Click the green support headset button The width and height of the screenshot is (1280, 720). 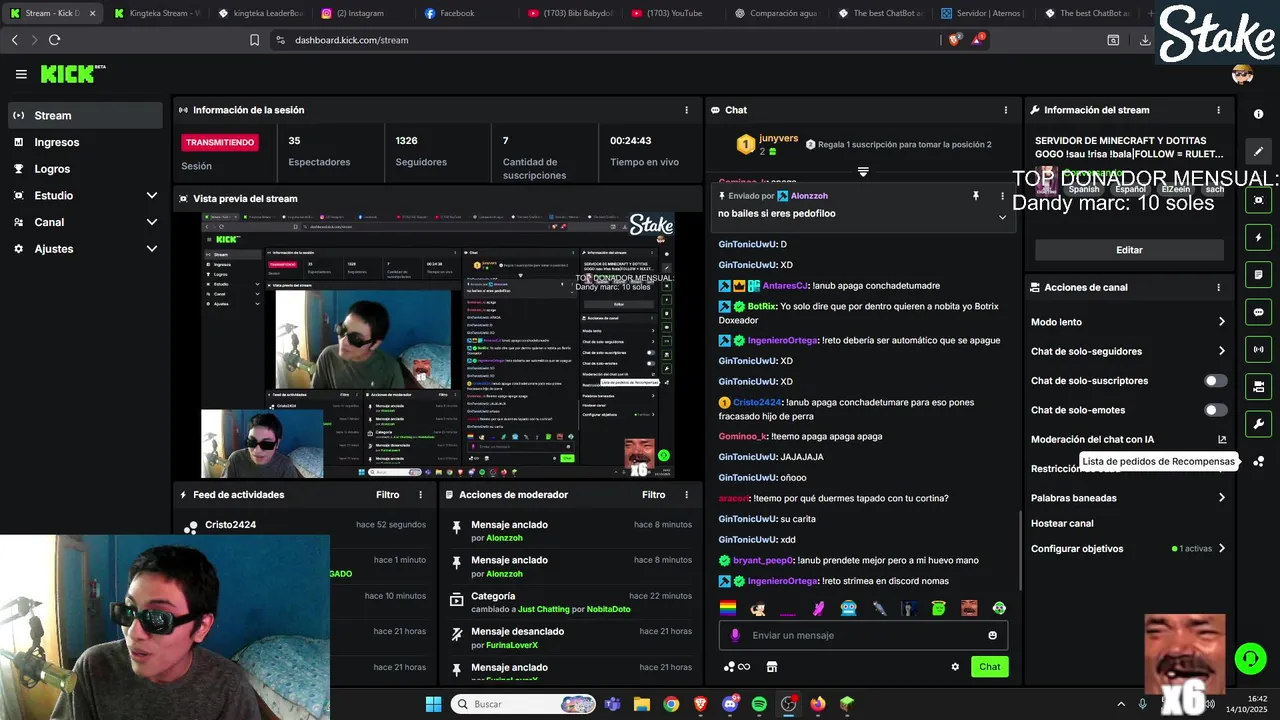click(1250, 658)
